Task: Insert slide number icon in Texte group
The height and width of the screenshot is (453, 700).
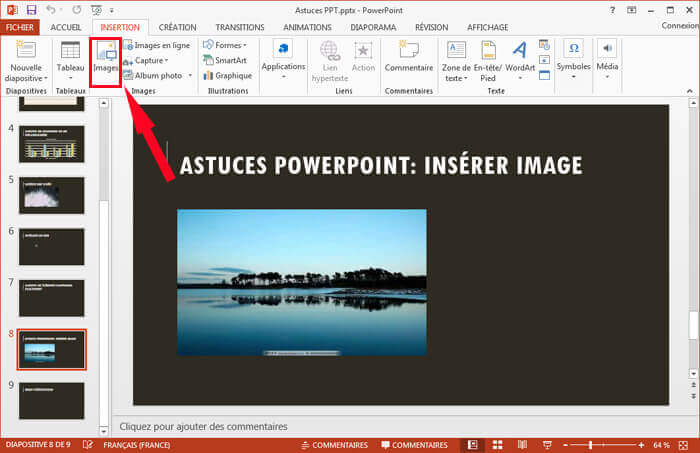Action: click(544, 60)
